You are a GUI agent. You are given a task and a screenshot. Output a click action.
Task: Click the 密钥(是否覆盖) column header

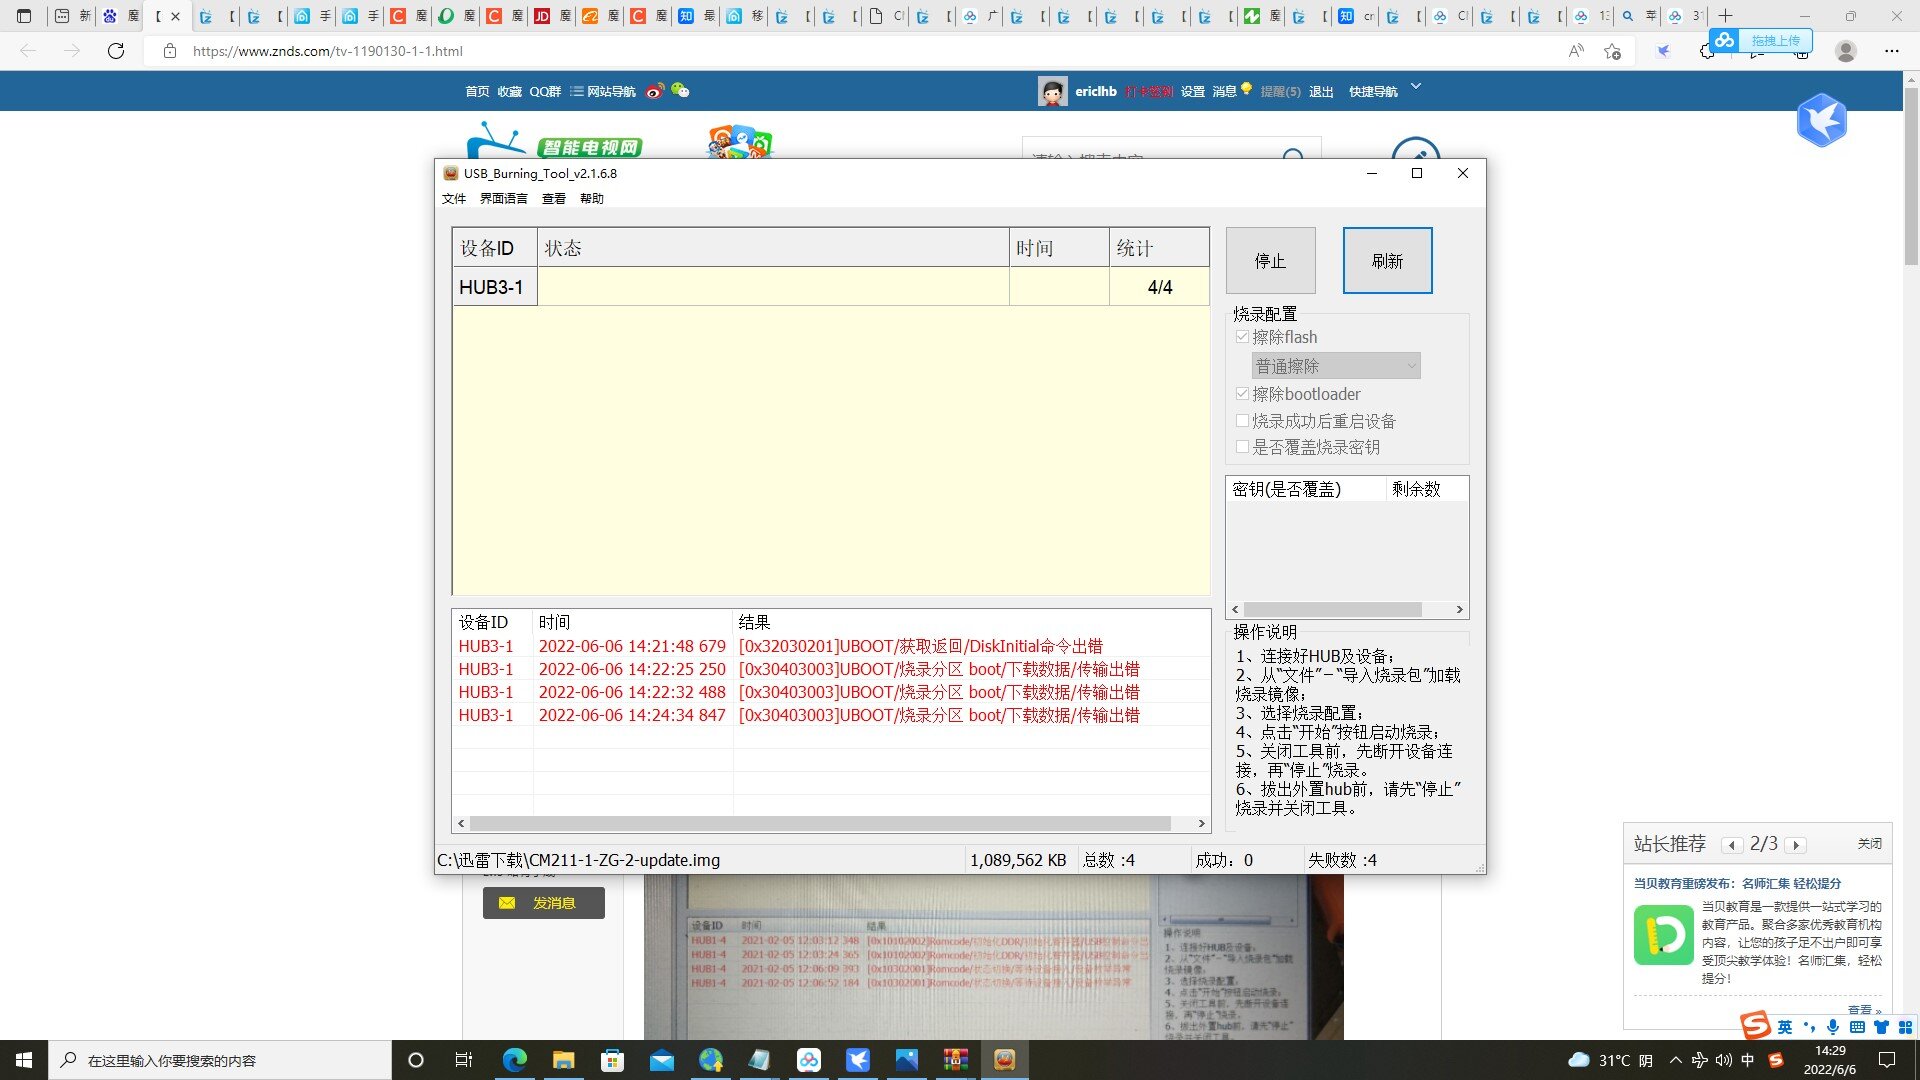click(x=1306, y=489)
